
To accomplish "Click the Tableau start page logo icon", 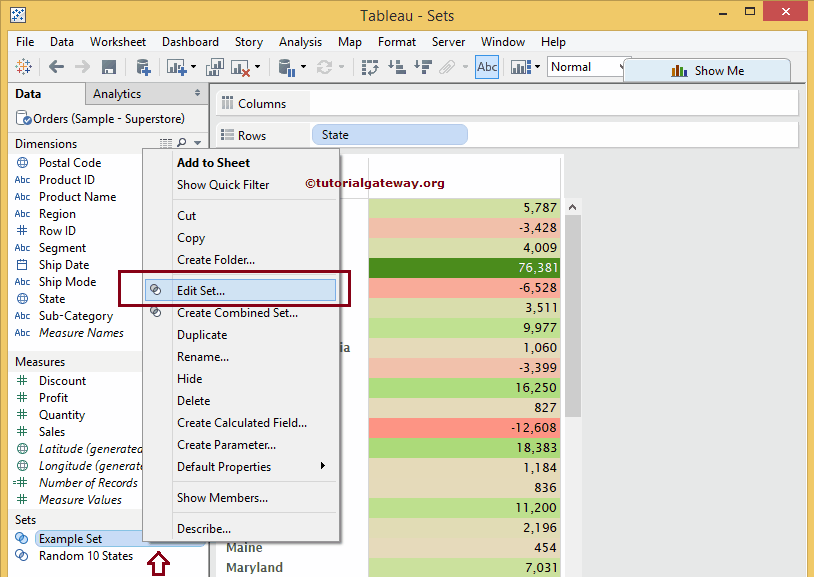I will (24, 68).
